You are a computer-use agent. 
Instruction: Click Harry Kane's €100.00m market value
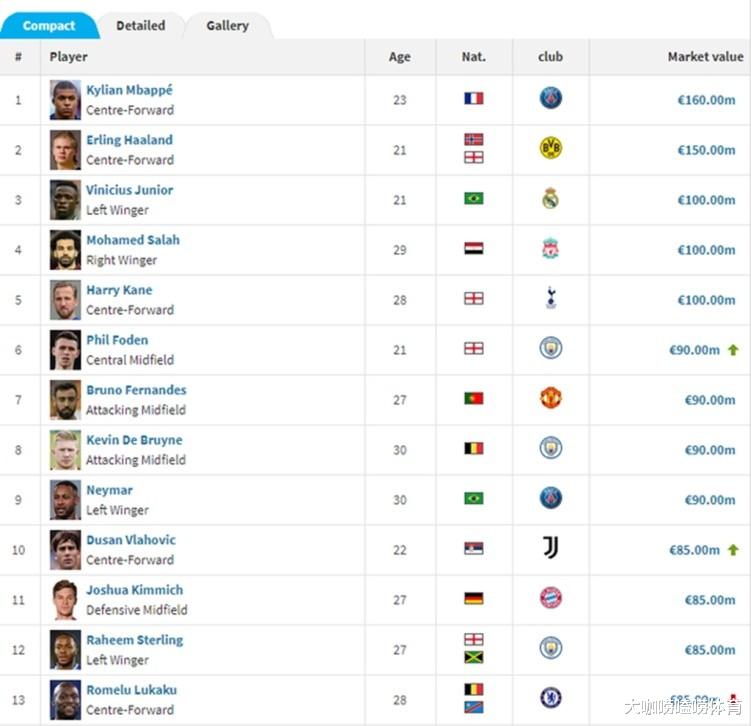(706, 300)
